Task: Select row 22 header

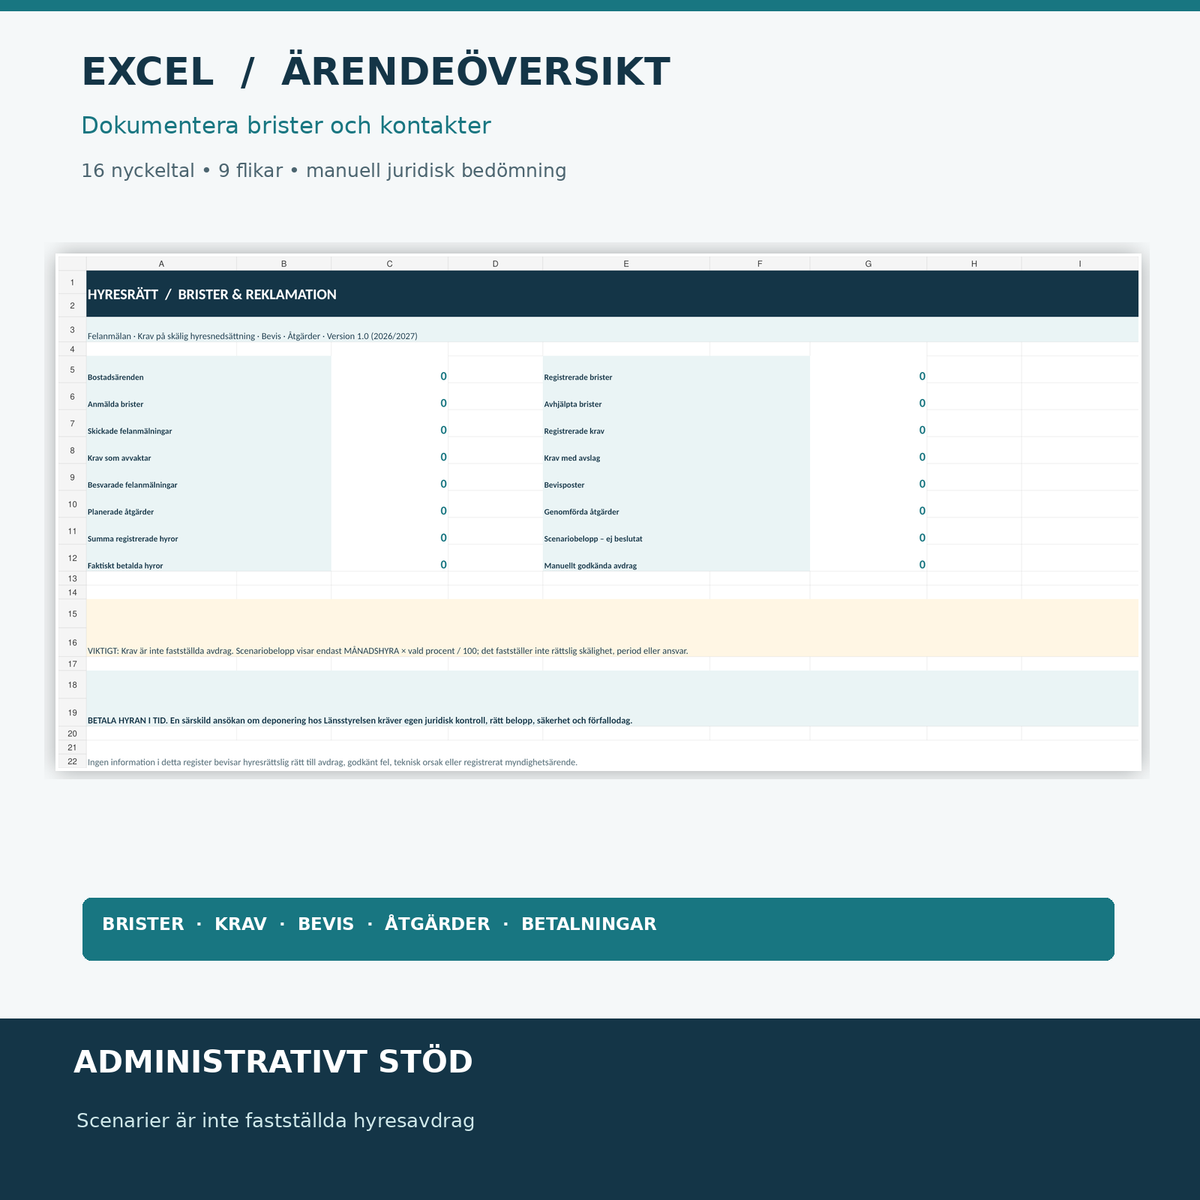Action: [x=72, y=762]
